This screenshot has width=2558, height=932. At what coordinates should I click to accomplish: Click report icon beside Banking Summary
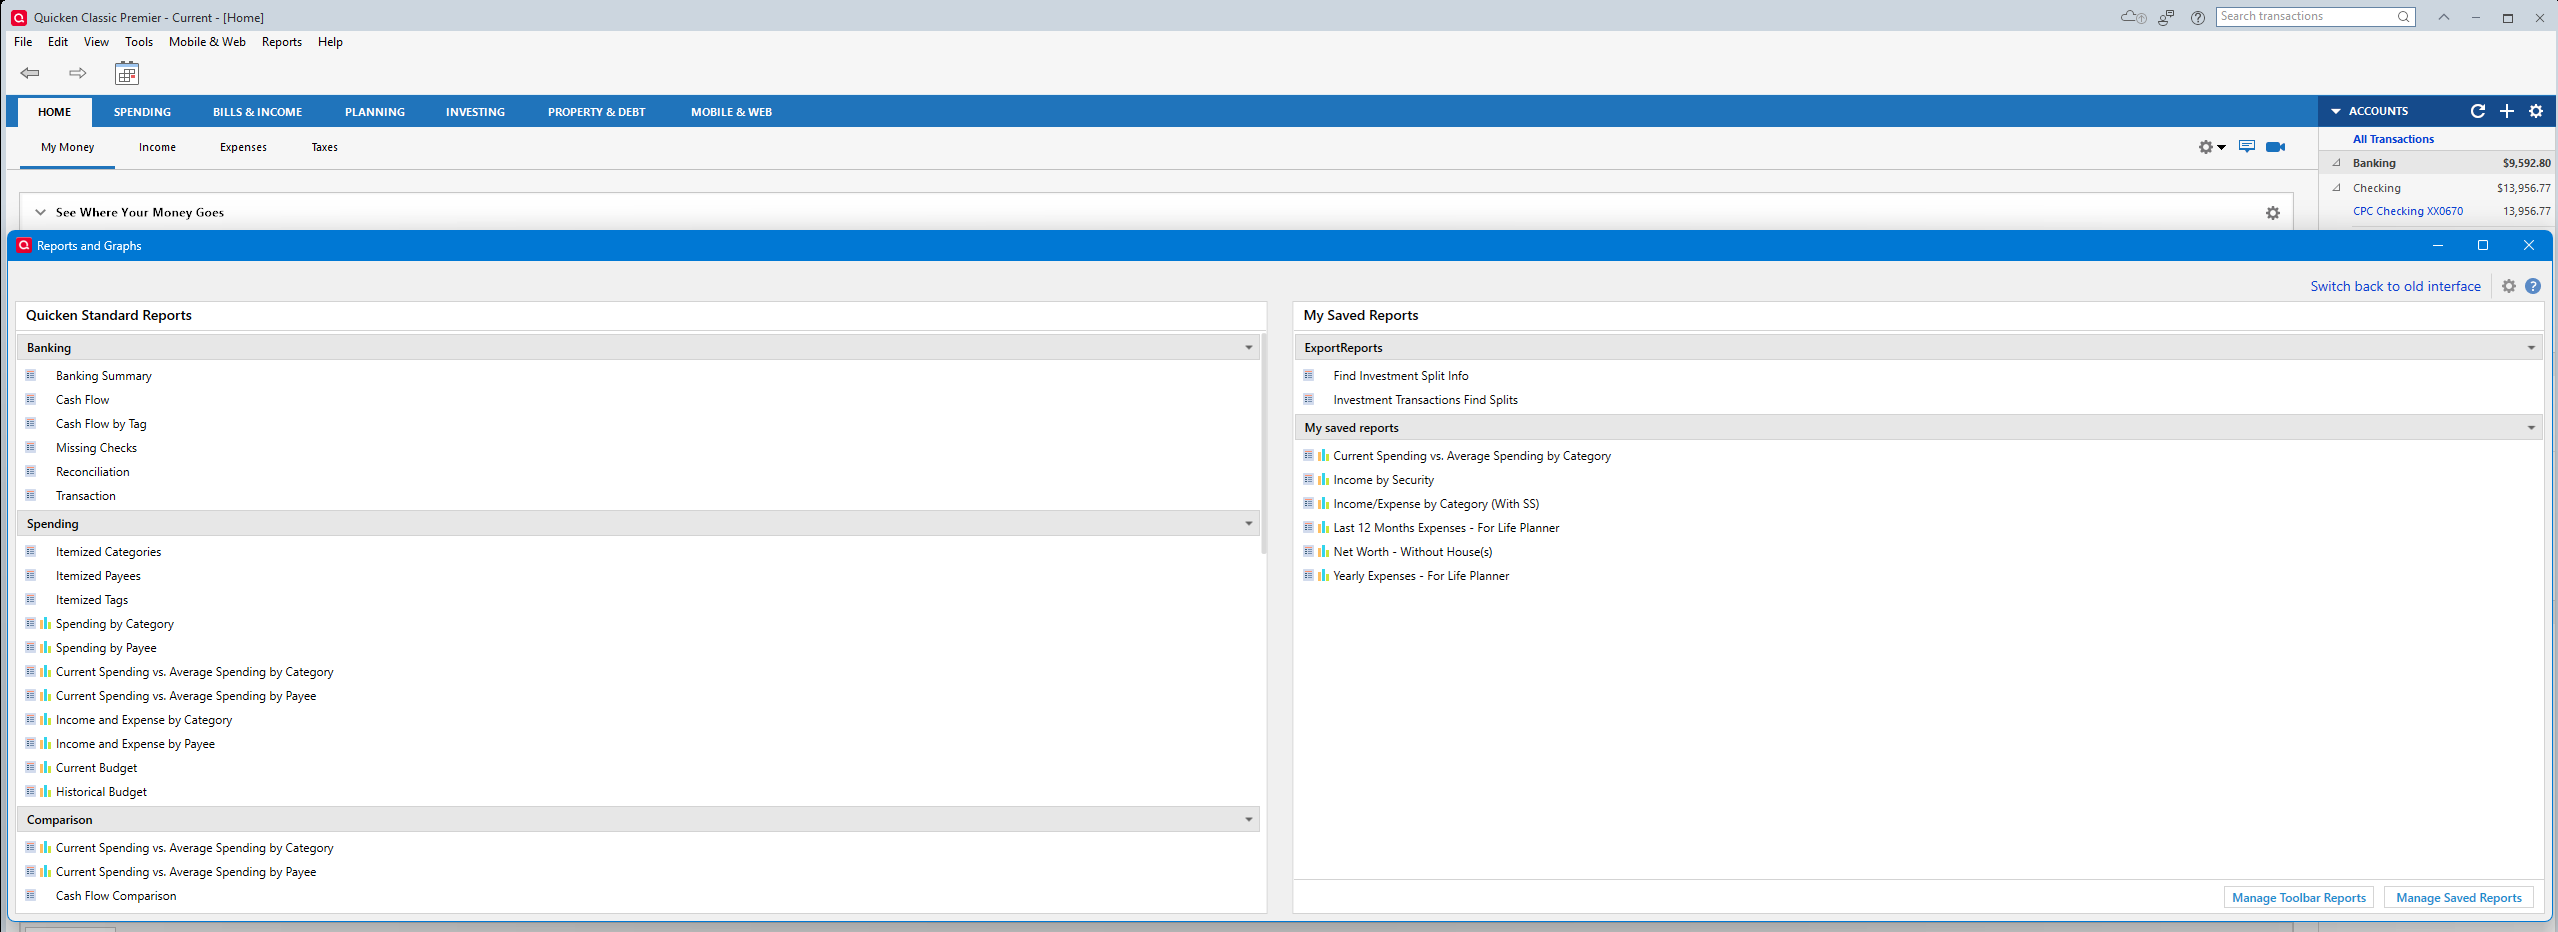(x=31, y=375)
